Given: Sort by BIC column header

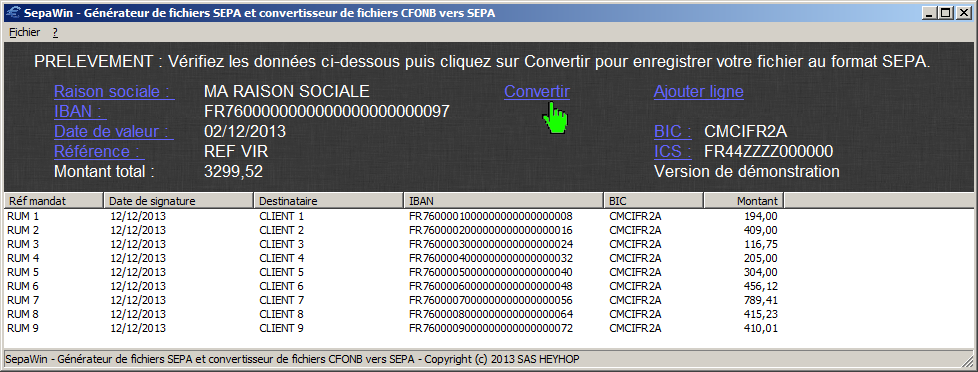Looking at the screenshot, I should [654, 201].
